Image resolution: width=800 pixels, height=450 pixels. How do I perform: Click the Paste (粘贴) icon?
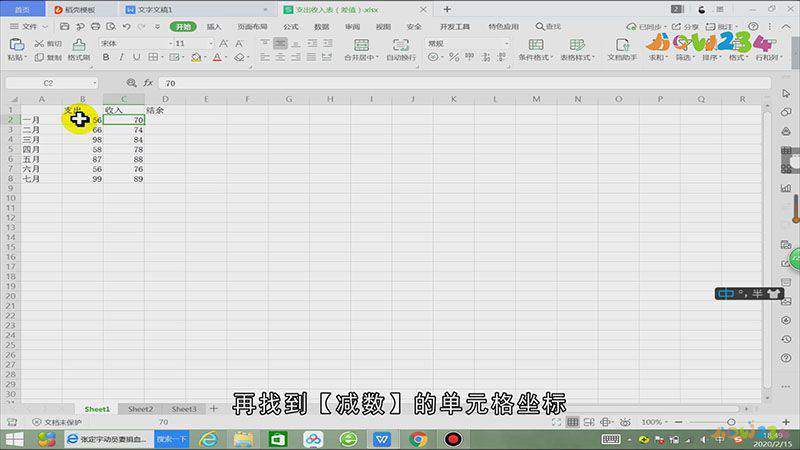(x=16, y=44)
